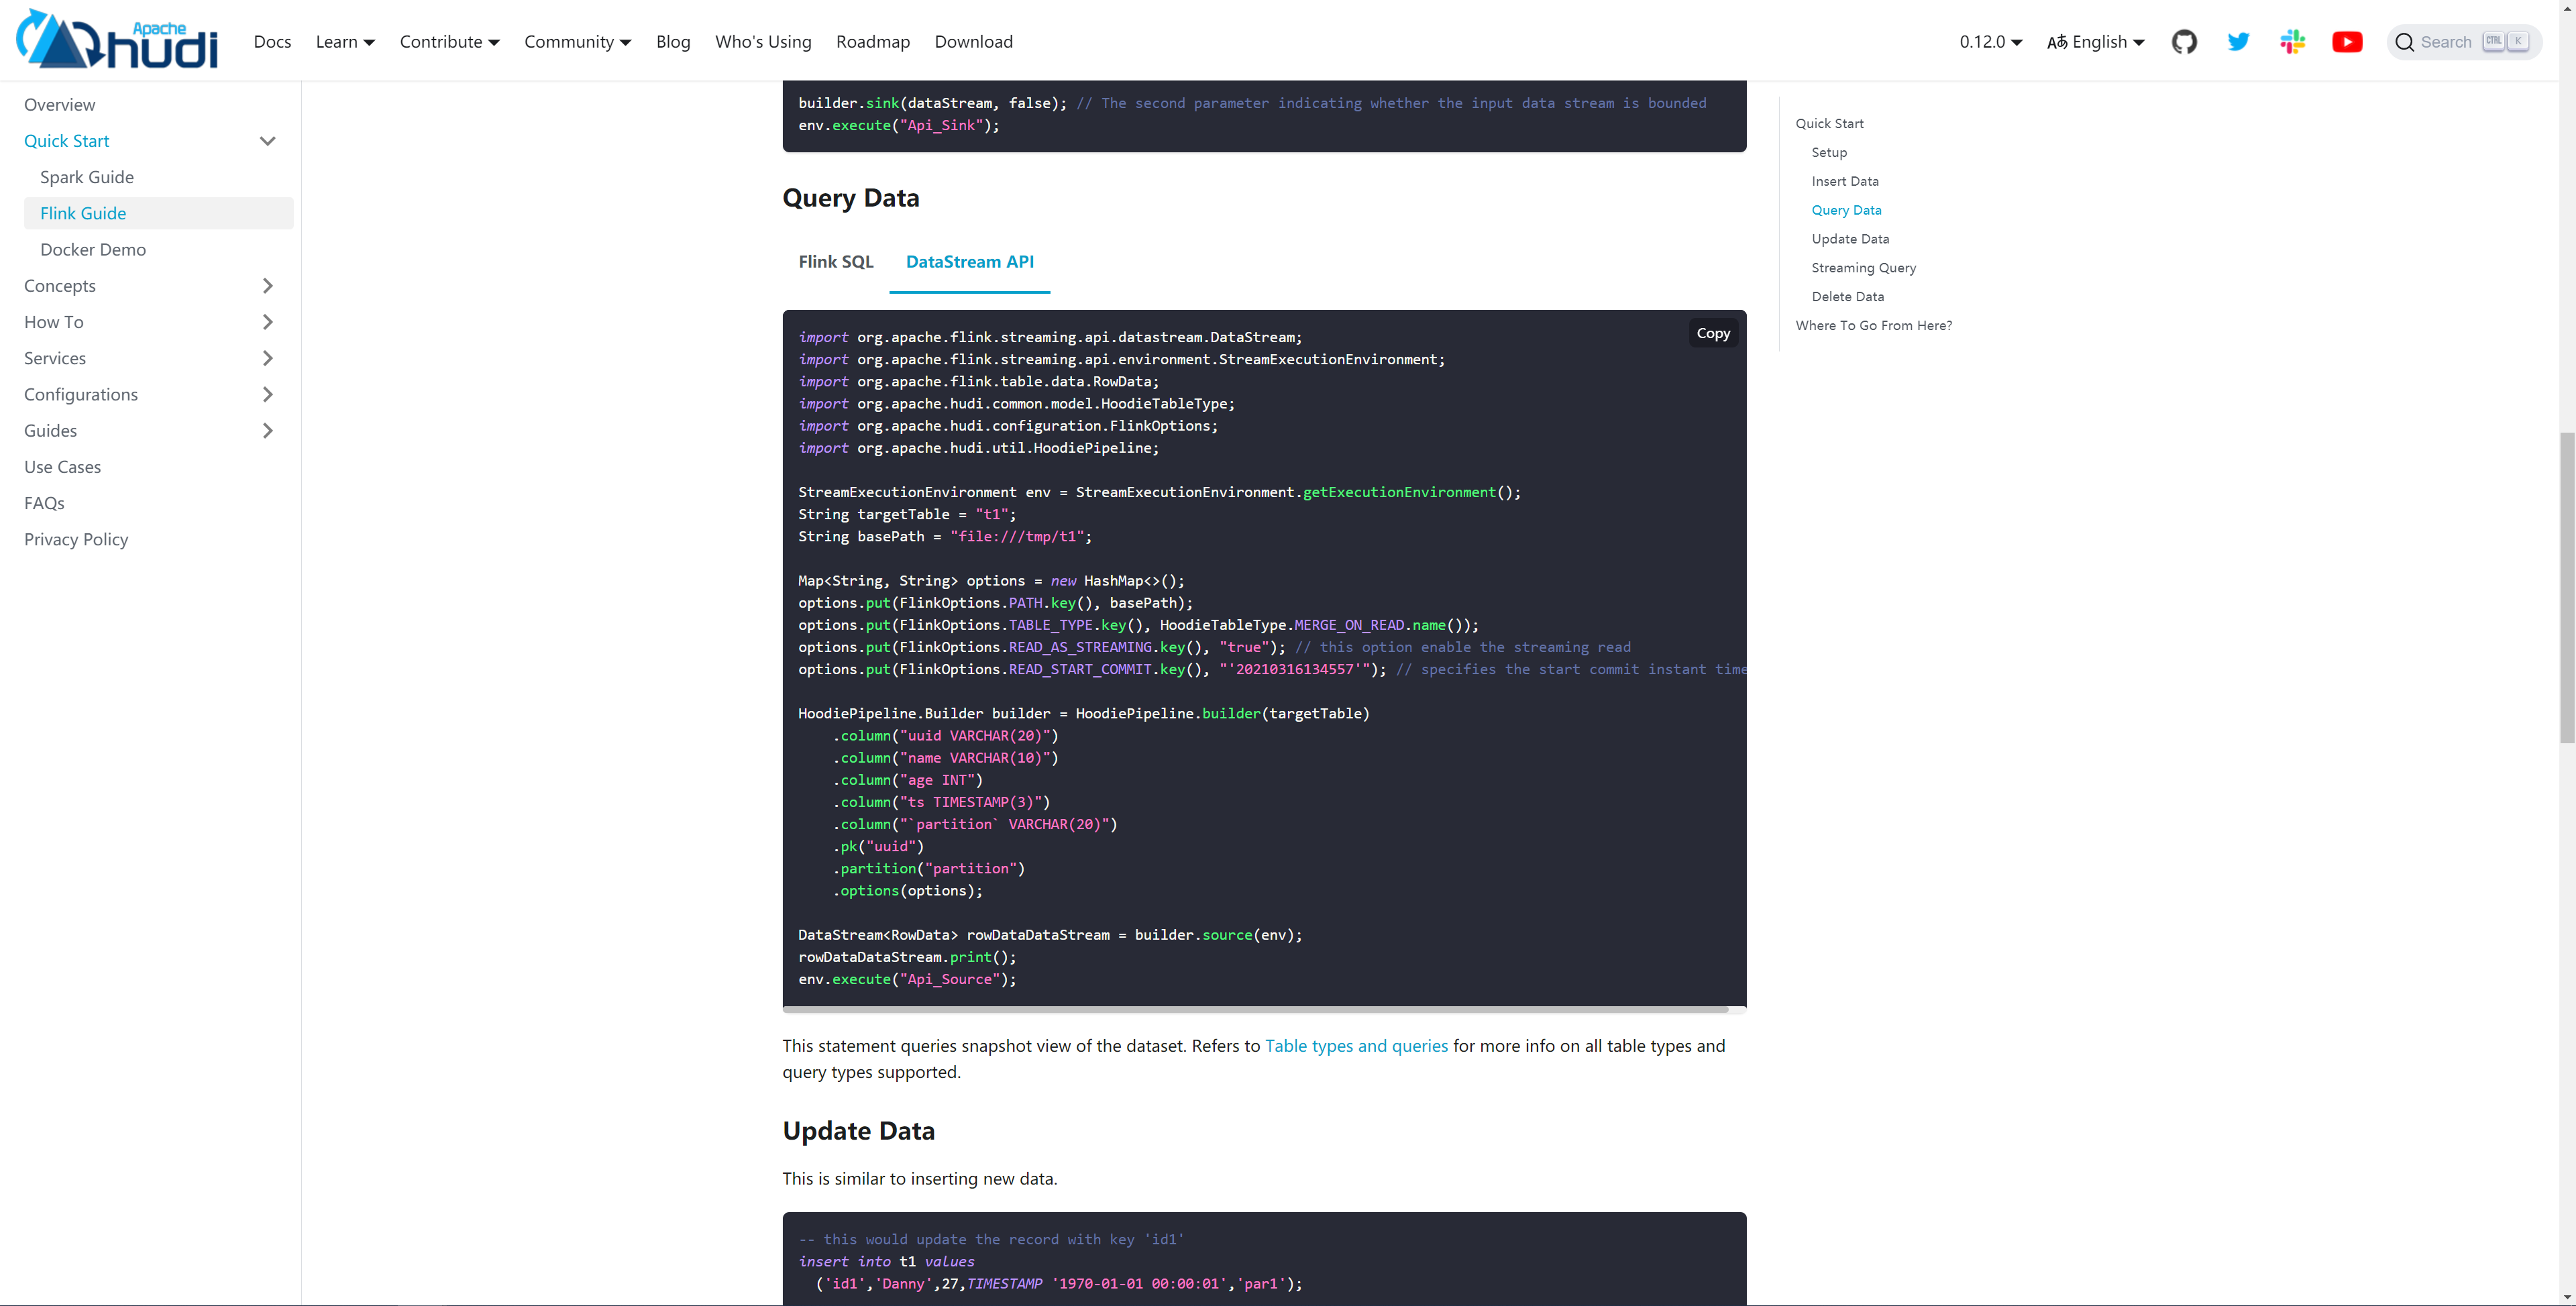Select the DataStream API tab
This screenshot has height=1306, width=2576.
pos(969,262)
